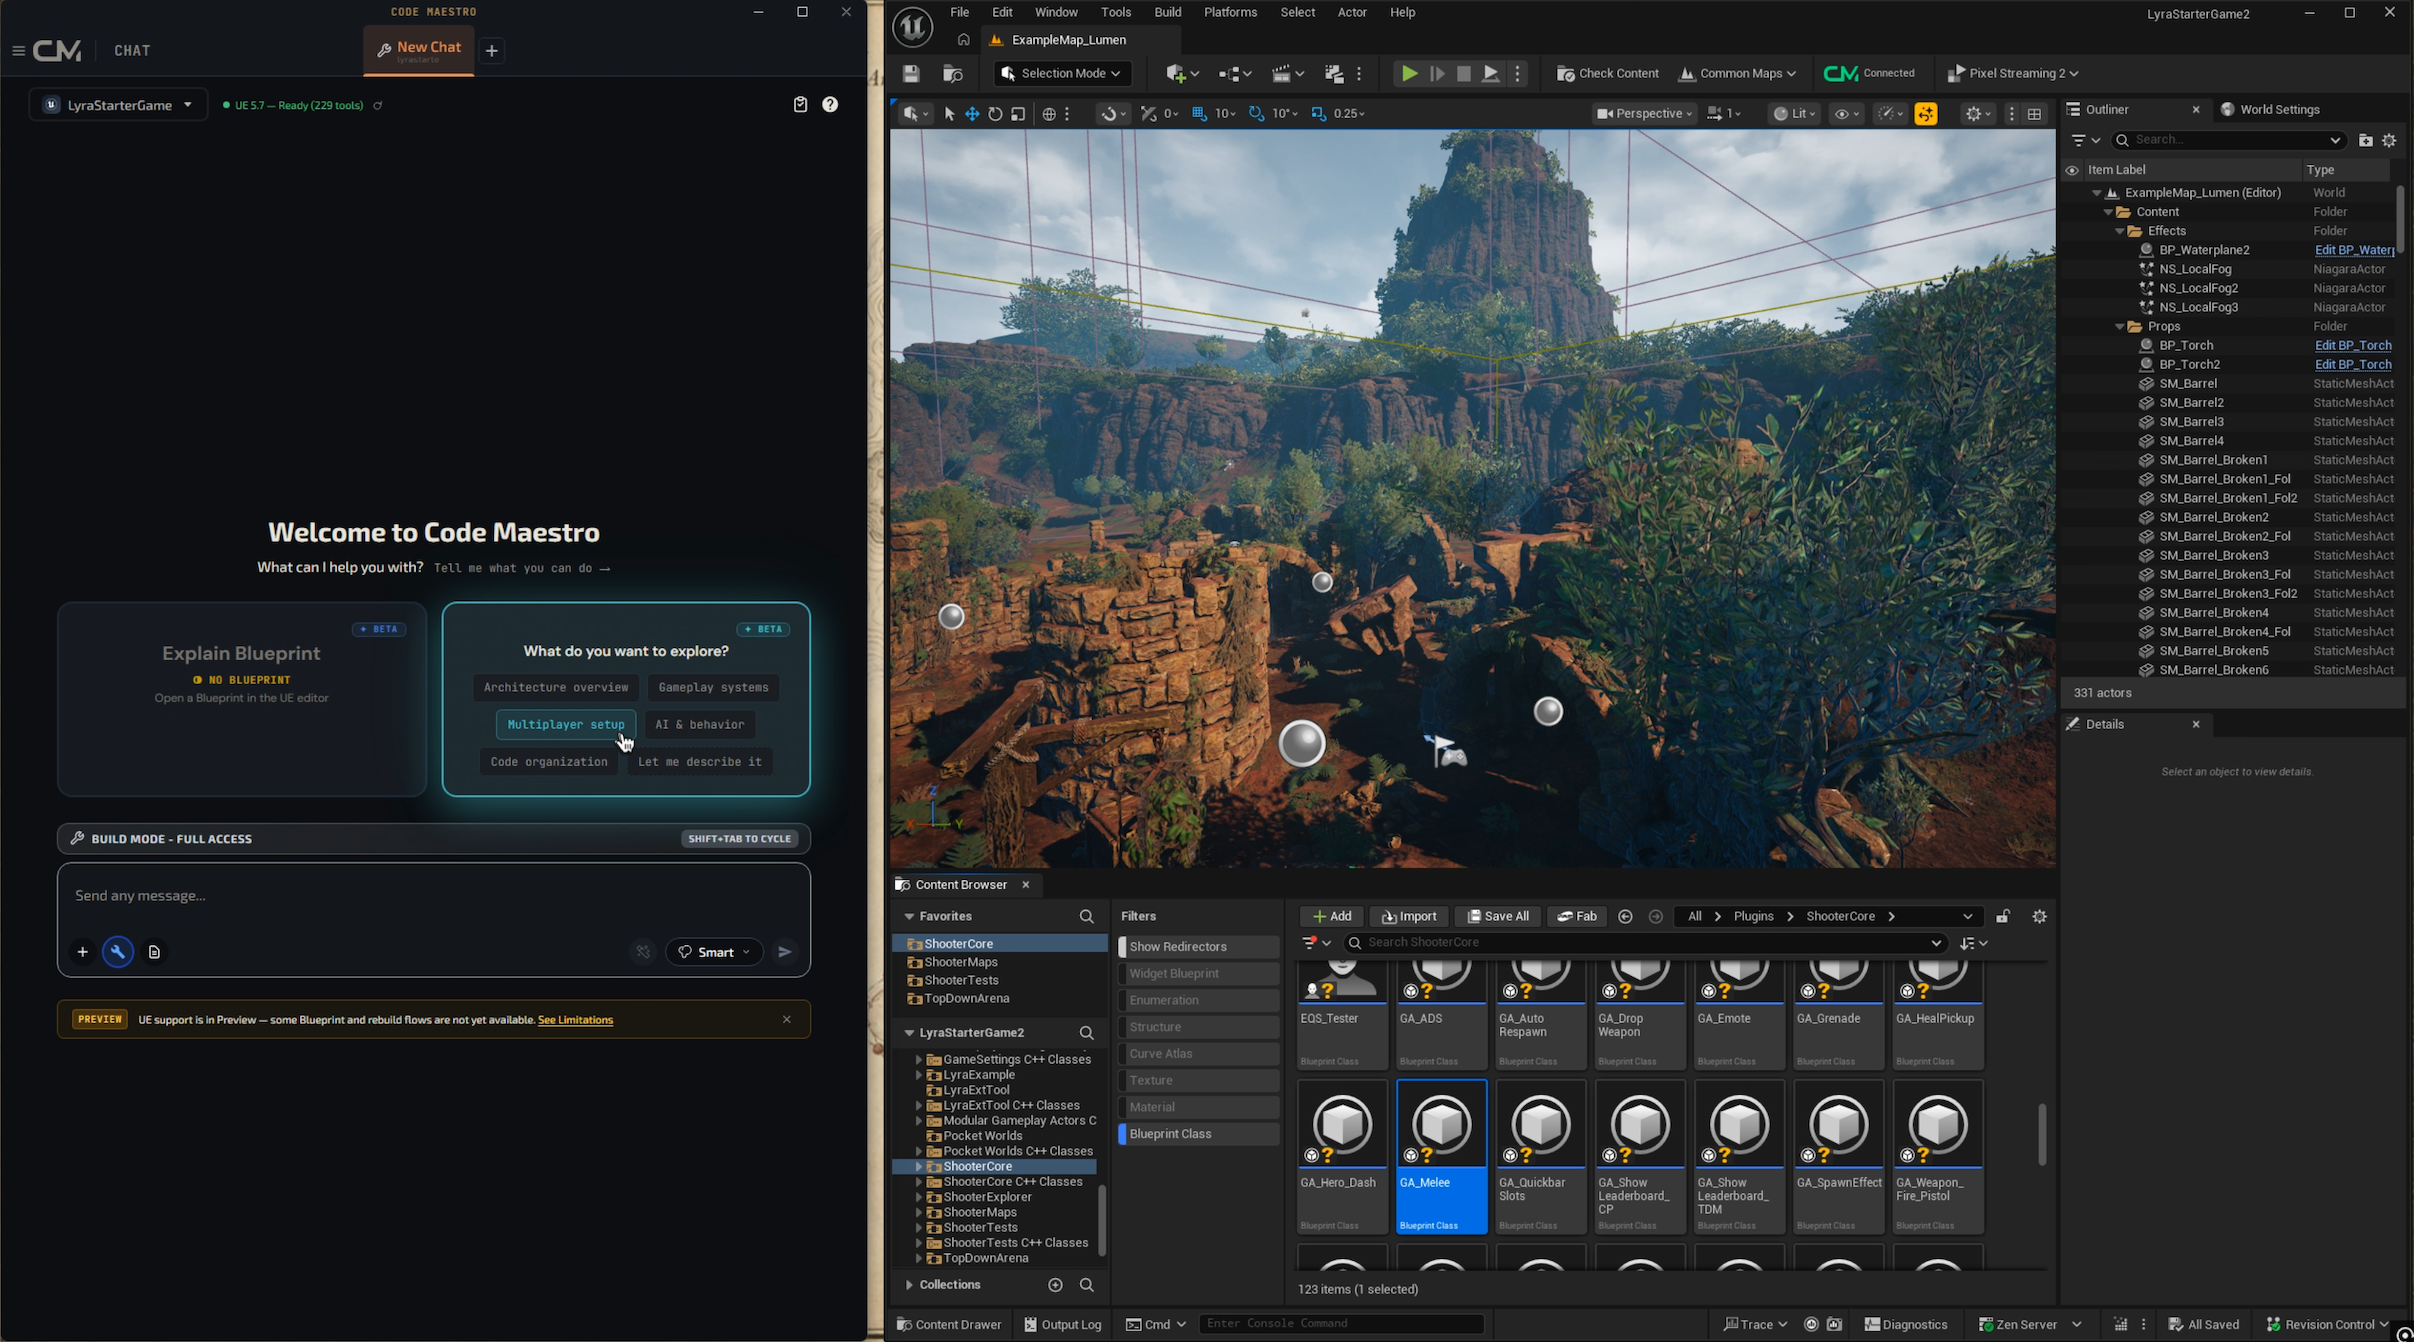The image size is (2414, 1342).
Task: Open the Selection Mode dropdown
Action: tap(1061, 73)
